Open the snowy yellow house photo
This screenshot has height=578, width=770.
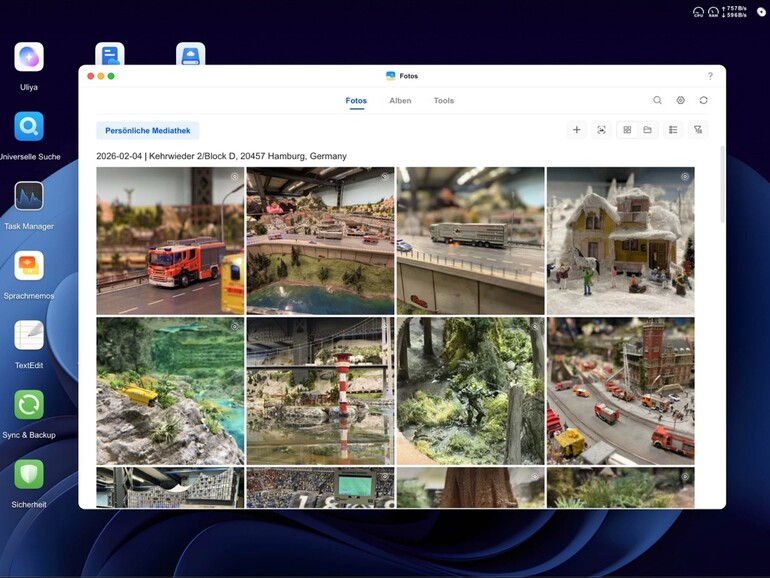coord(621,241)
